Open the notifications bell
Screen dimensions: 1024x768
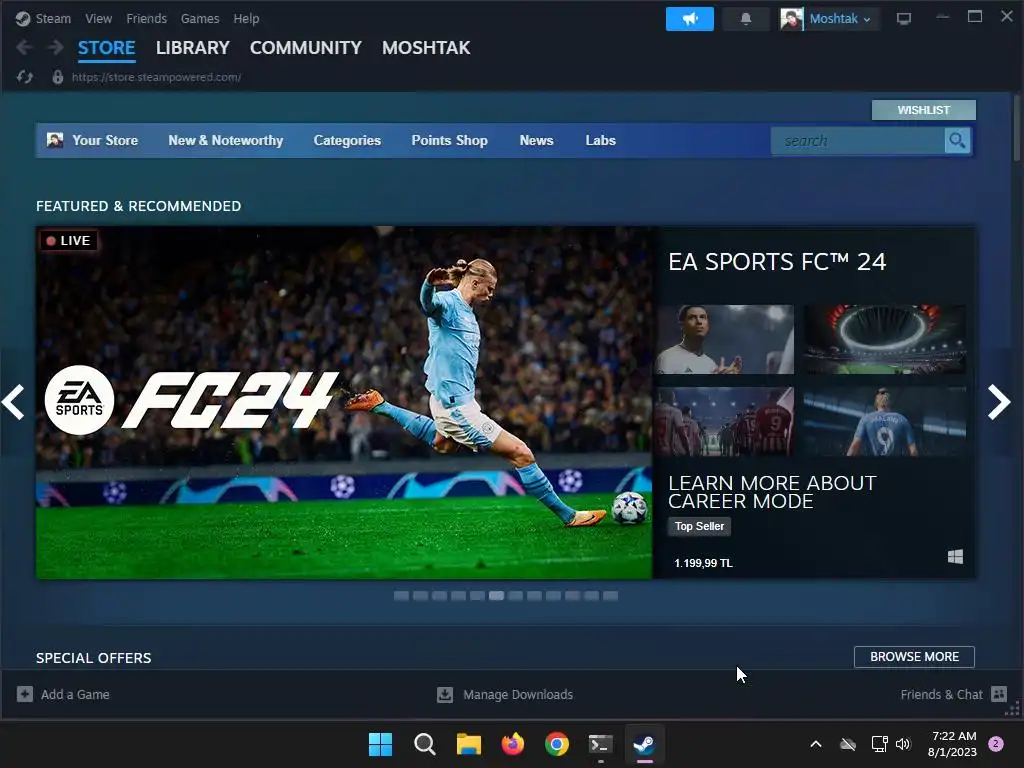746,19
